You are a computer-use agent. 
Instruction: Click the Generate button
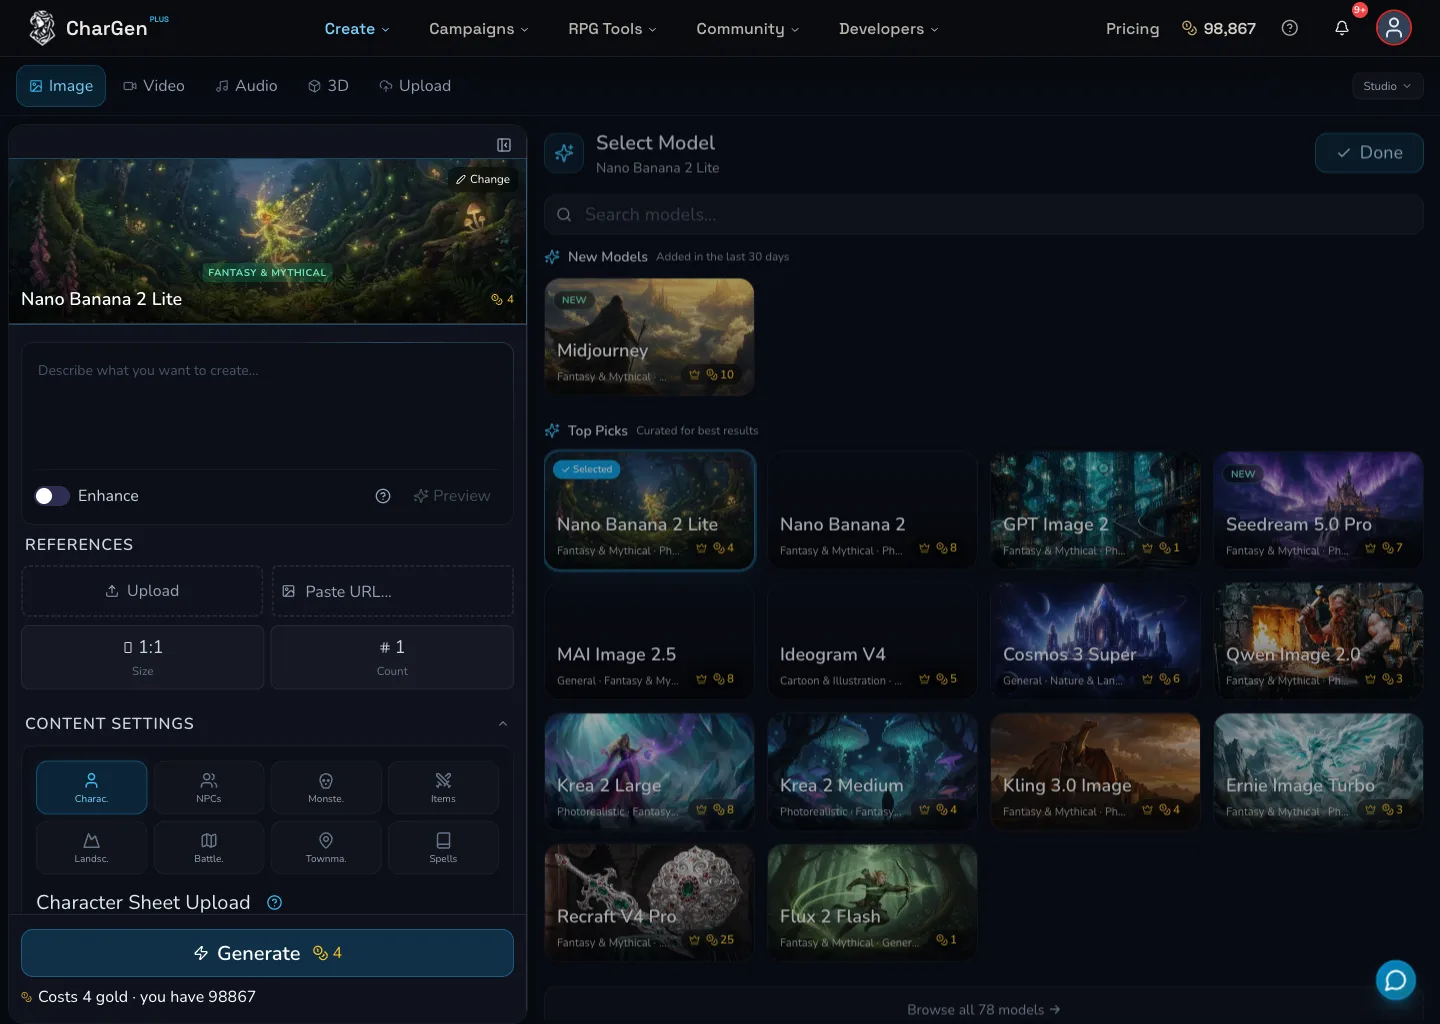[x=267, y=953]
